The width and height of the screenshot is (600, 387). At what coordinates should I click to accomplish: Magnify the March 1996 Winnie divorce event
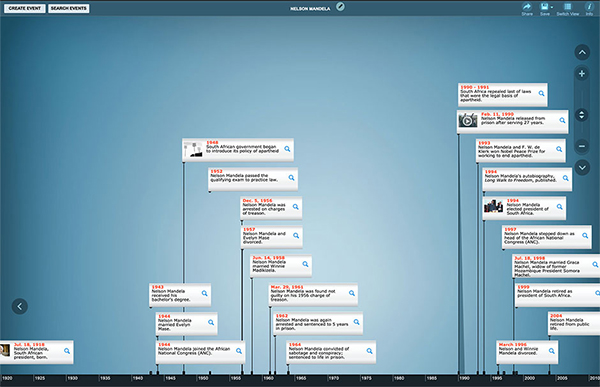pos(551,351)
